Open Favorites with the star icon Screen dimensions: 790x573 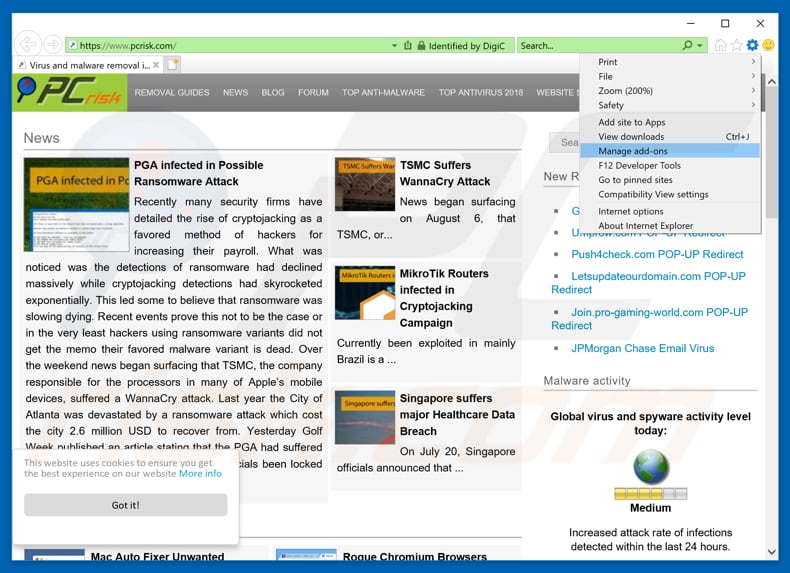click(x=736, y=45)
